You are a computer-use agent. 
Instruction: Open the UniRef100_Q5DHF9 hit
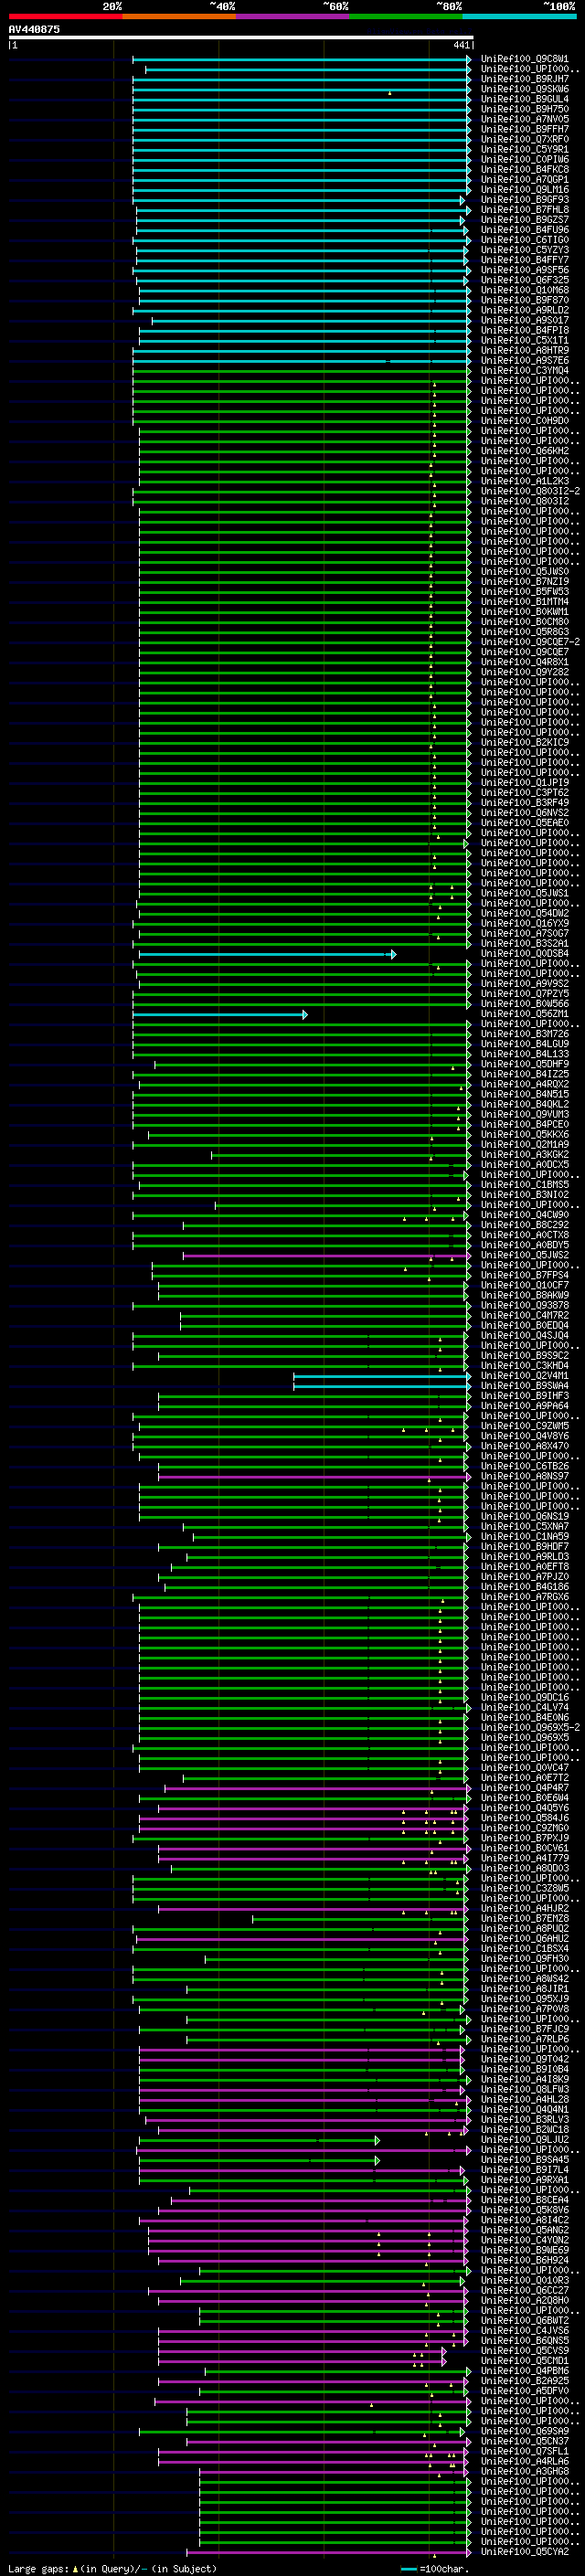click(x=524, y=1064)
